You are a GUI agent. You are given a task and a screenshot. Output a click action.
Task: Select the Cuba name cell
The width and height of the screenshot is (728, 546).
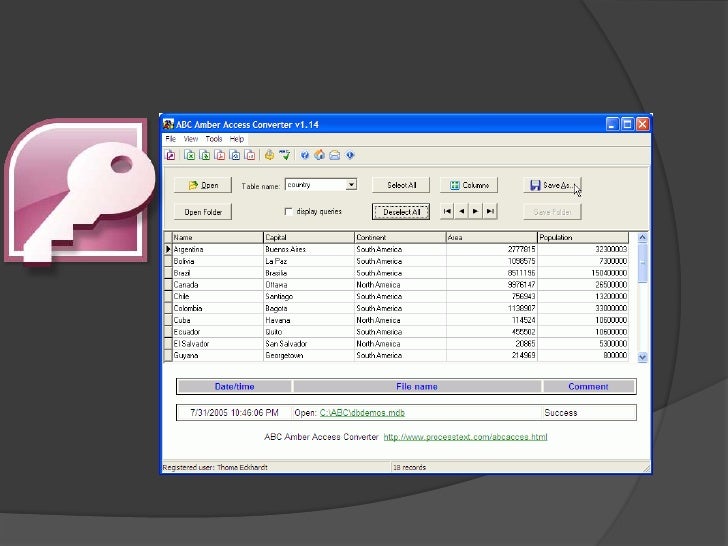(x=218, y=320)
